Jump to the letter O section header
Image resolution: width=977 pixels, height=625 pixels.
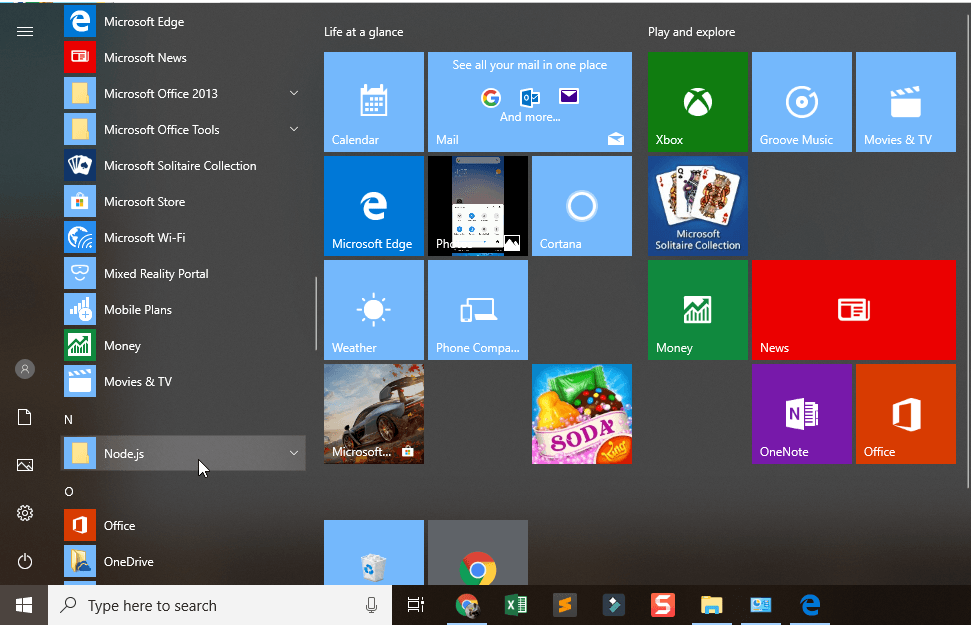[69, 492]
